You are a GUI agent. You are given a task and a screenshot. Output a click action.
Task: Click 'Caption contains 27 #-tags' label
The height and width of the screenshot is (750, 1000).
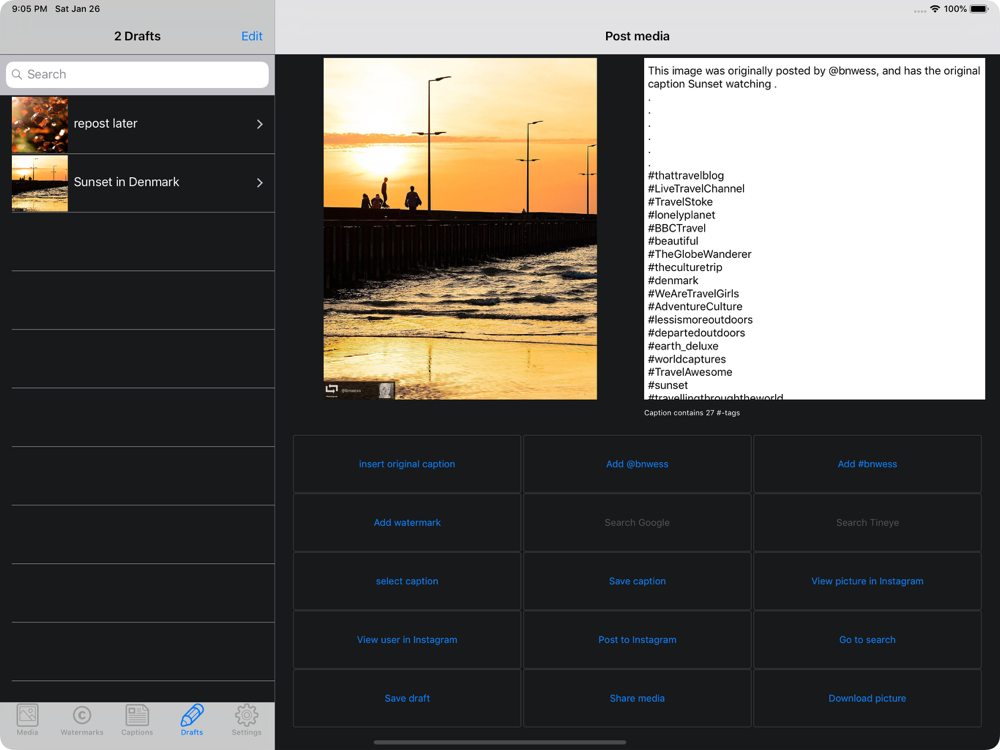click(692, 413)
